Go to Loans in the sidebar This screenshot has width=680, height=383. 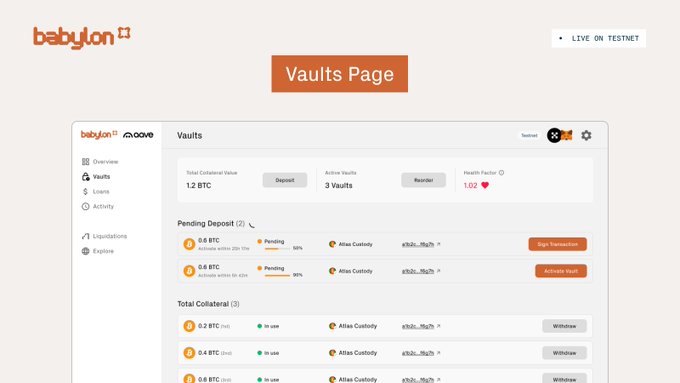pos(95,191)
